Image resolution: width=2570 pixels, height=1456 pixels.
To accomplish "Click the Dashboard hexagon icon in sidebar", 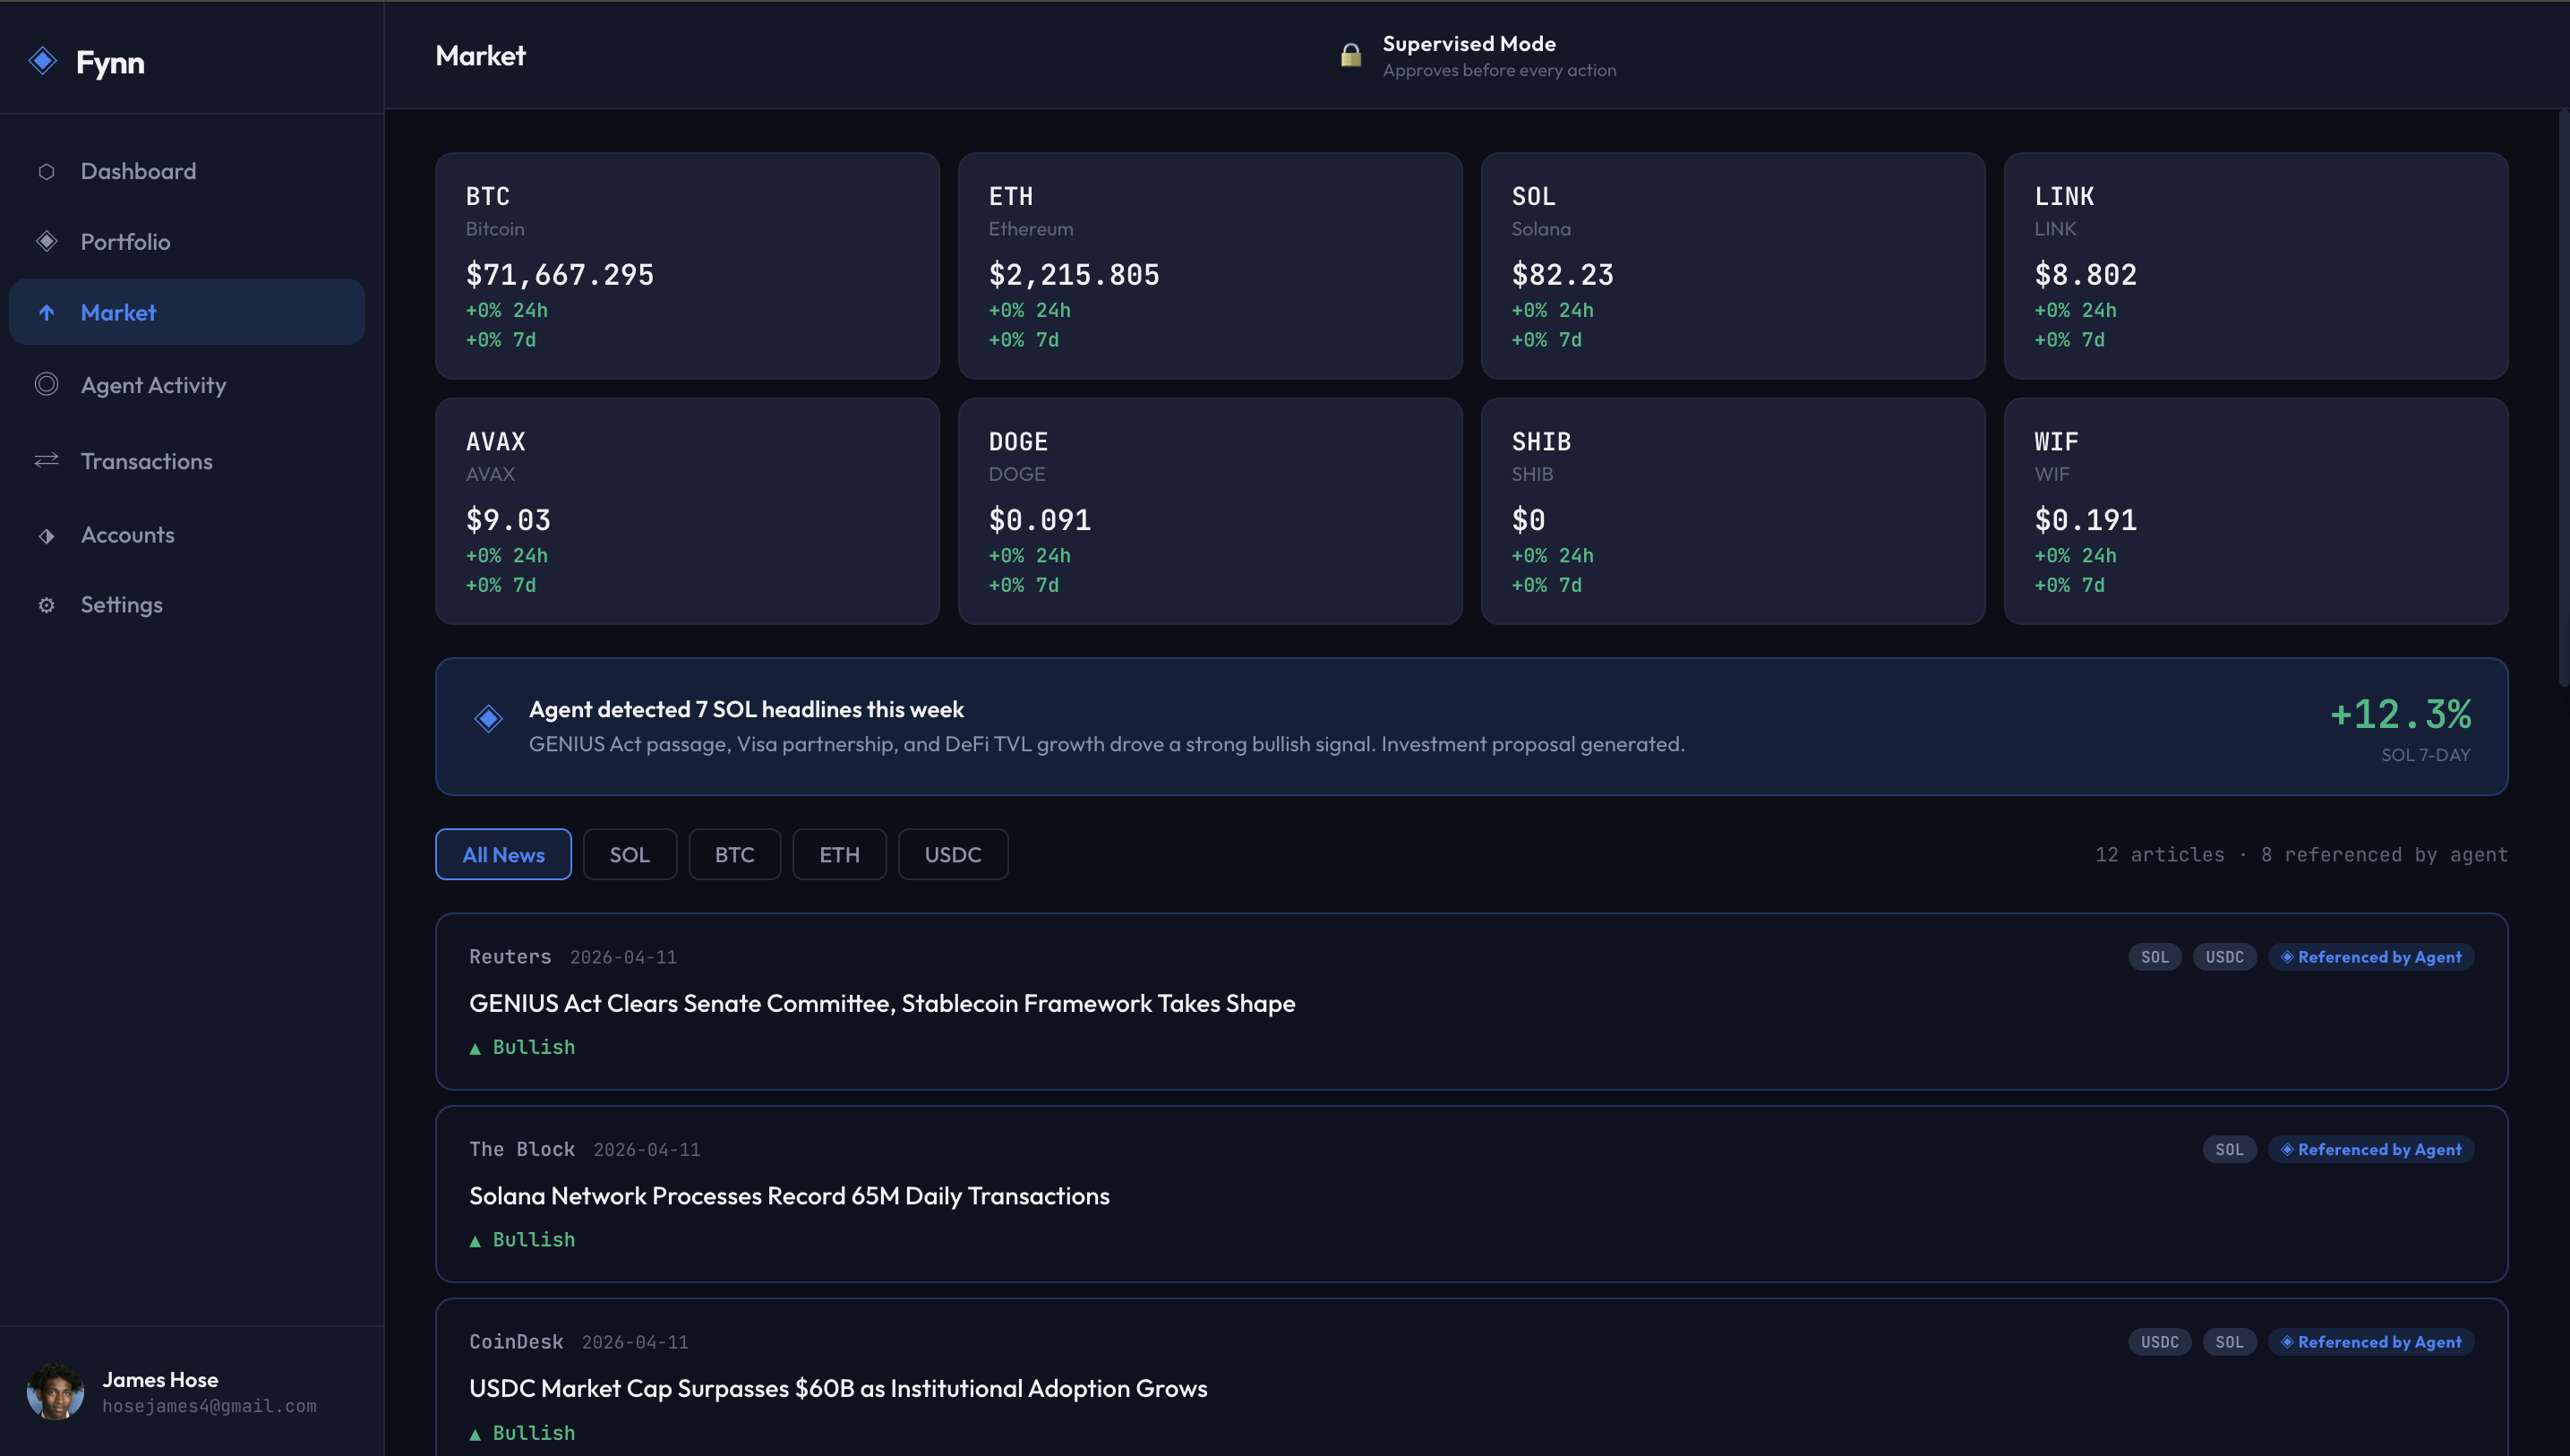I will point(46,171).
